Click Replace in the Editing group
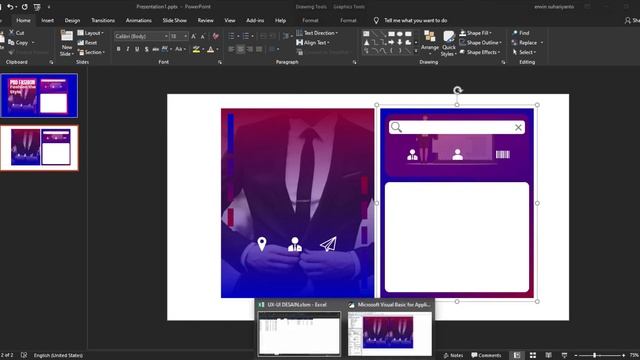The height and width of the screenshot is (360, 640). pos(528,42)
